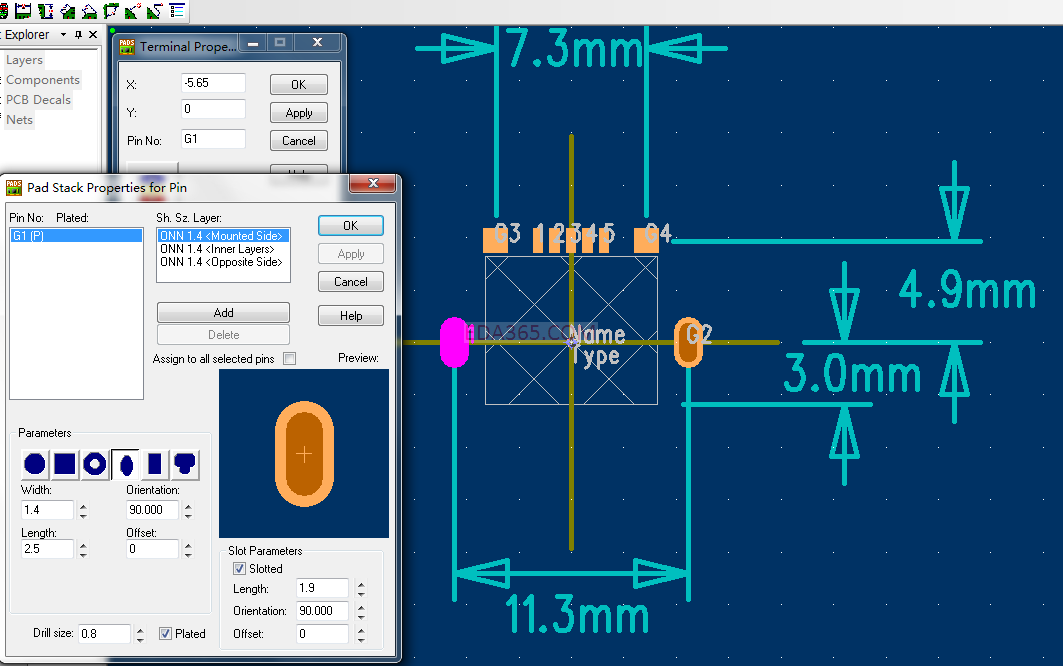This screenshot has height=666, width=1063.
Task: Toggle the Plated checkbox
Action: (x=165, y=633)
